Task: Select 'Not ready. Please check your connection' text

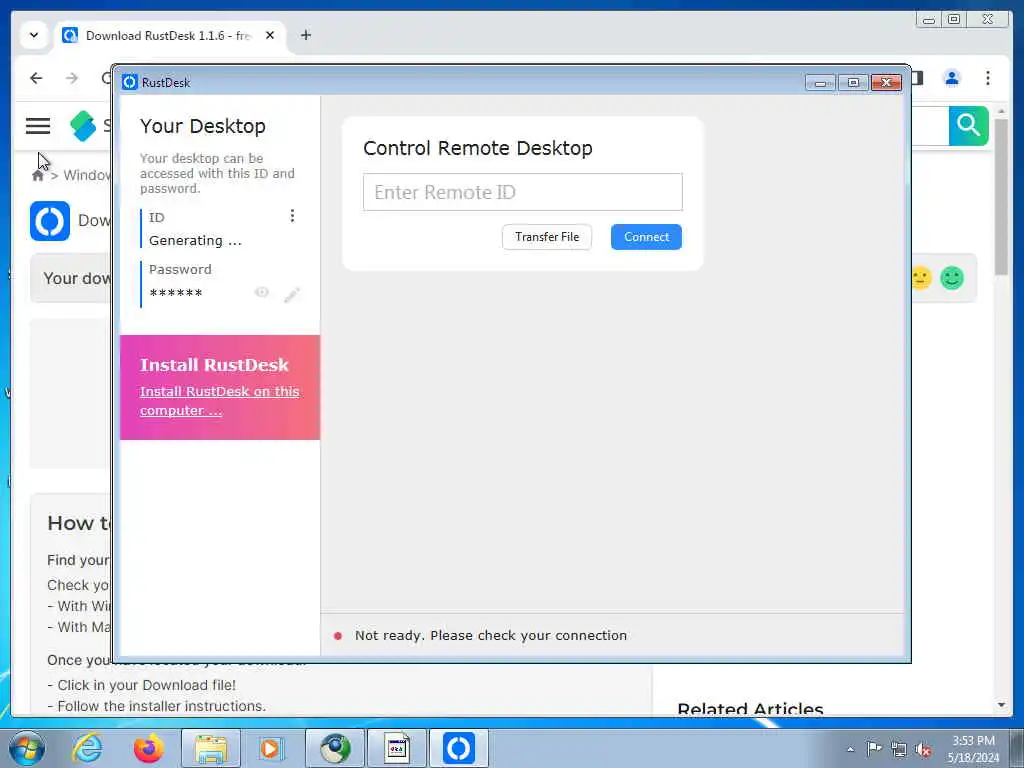Action: (x=490, y=635)
